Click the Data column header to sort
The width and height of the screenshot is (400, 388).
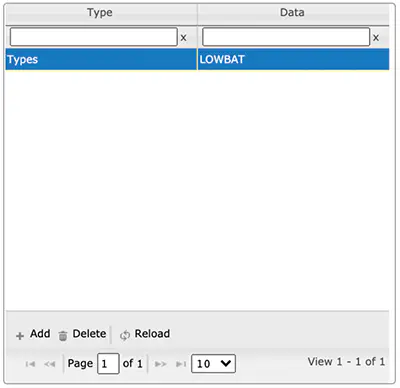[x=293, y=13]
